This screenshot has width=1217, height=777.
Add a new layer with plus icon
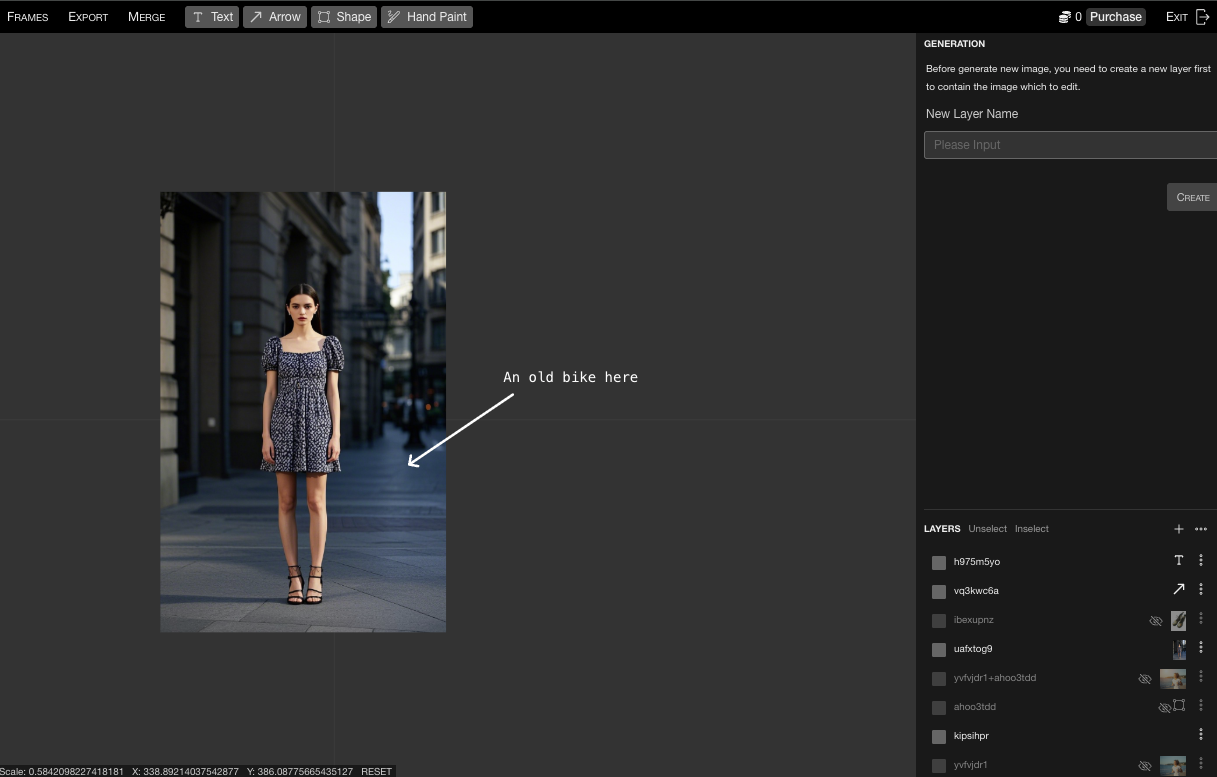point(1178,529)
